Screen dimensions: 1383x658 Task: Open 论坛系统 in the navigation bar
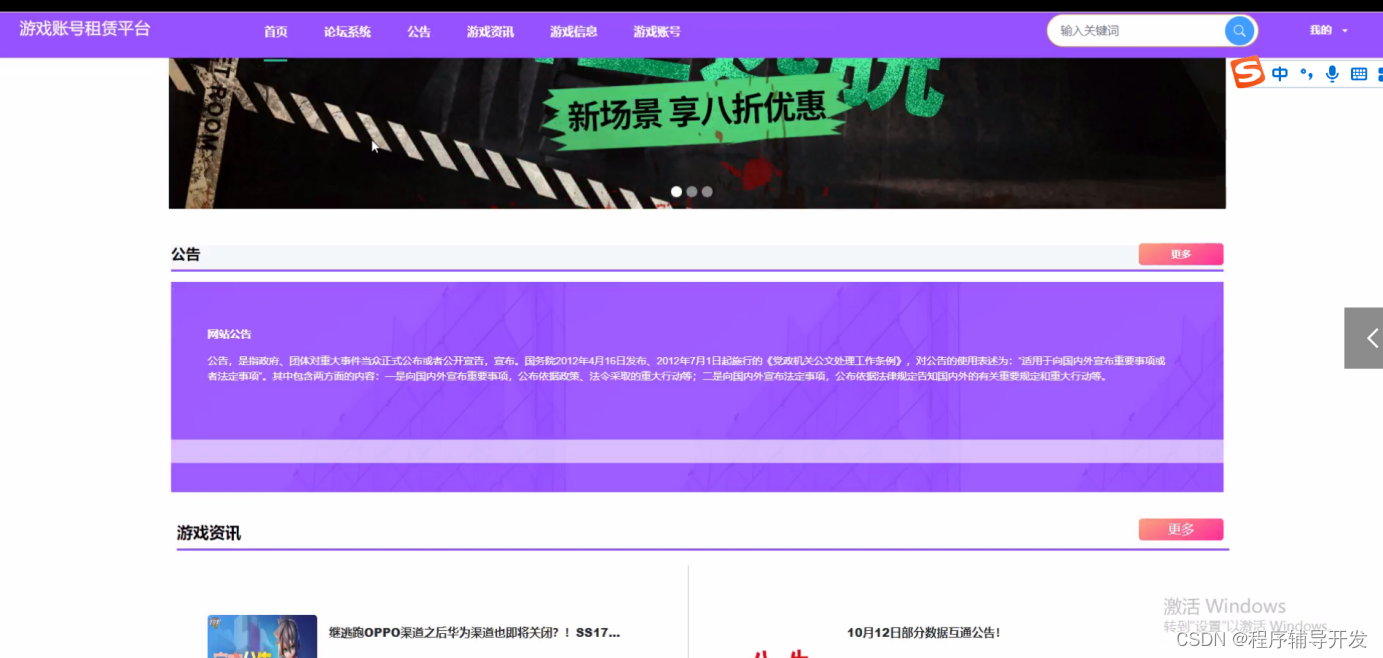(x=347, y=32)
